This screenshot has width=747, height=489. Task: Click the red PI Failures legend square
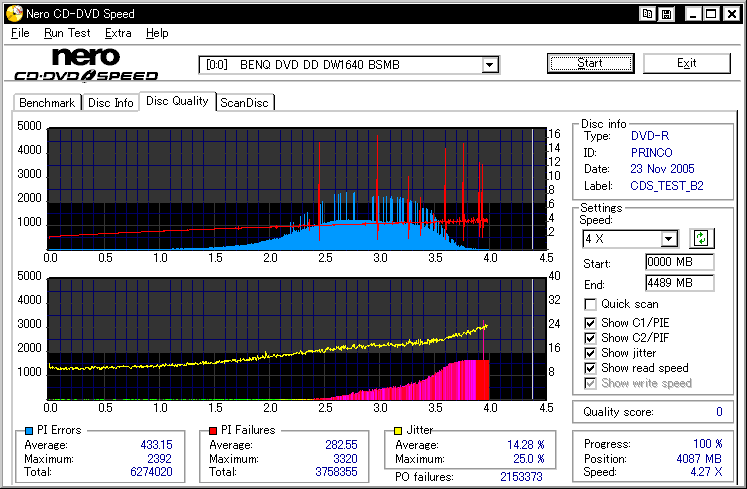point(212,430)
